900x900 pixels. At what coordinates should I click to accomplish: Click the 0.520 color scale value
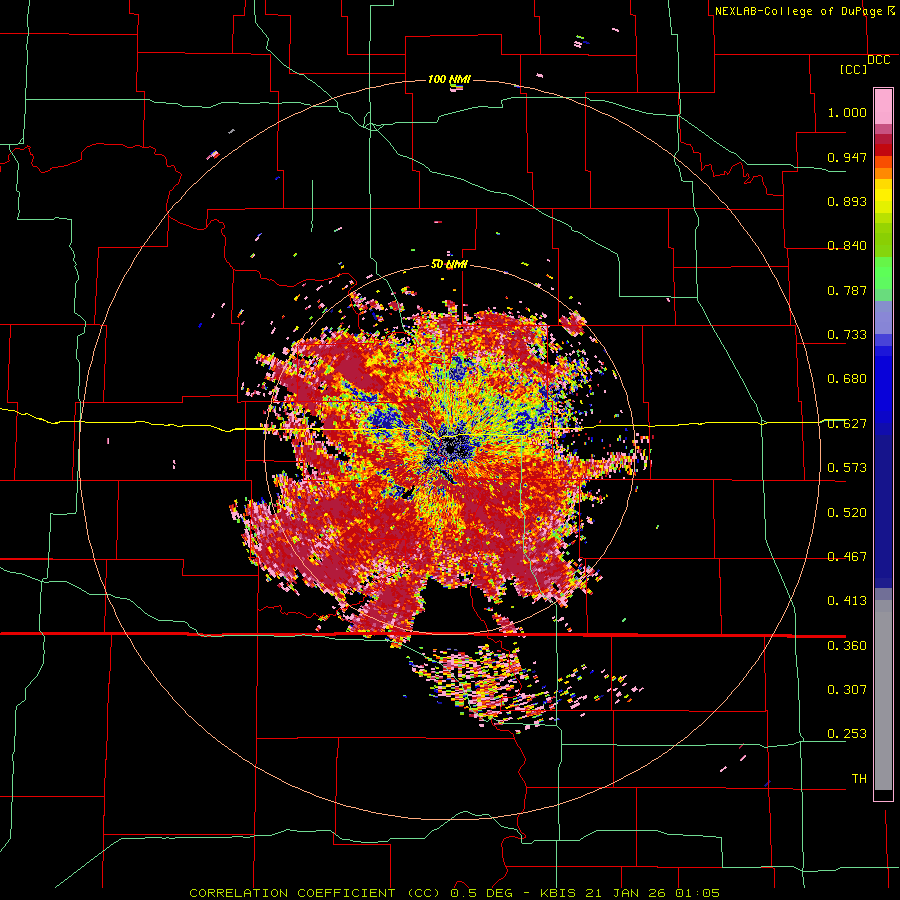click(x=847, y=513)
